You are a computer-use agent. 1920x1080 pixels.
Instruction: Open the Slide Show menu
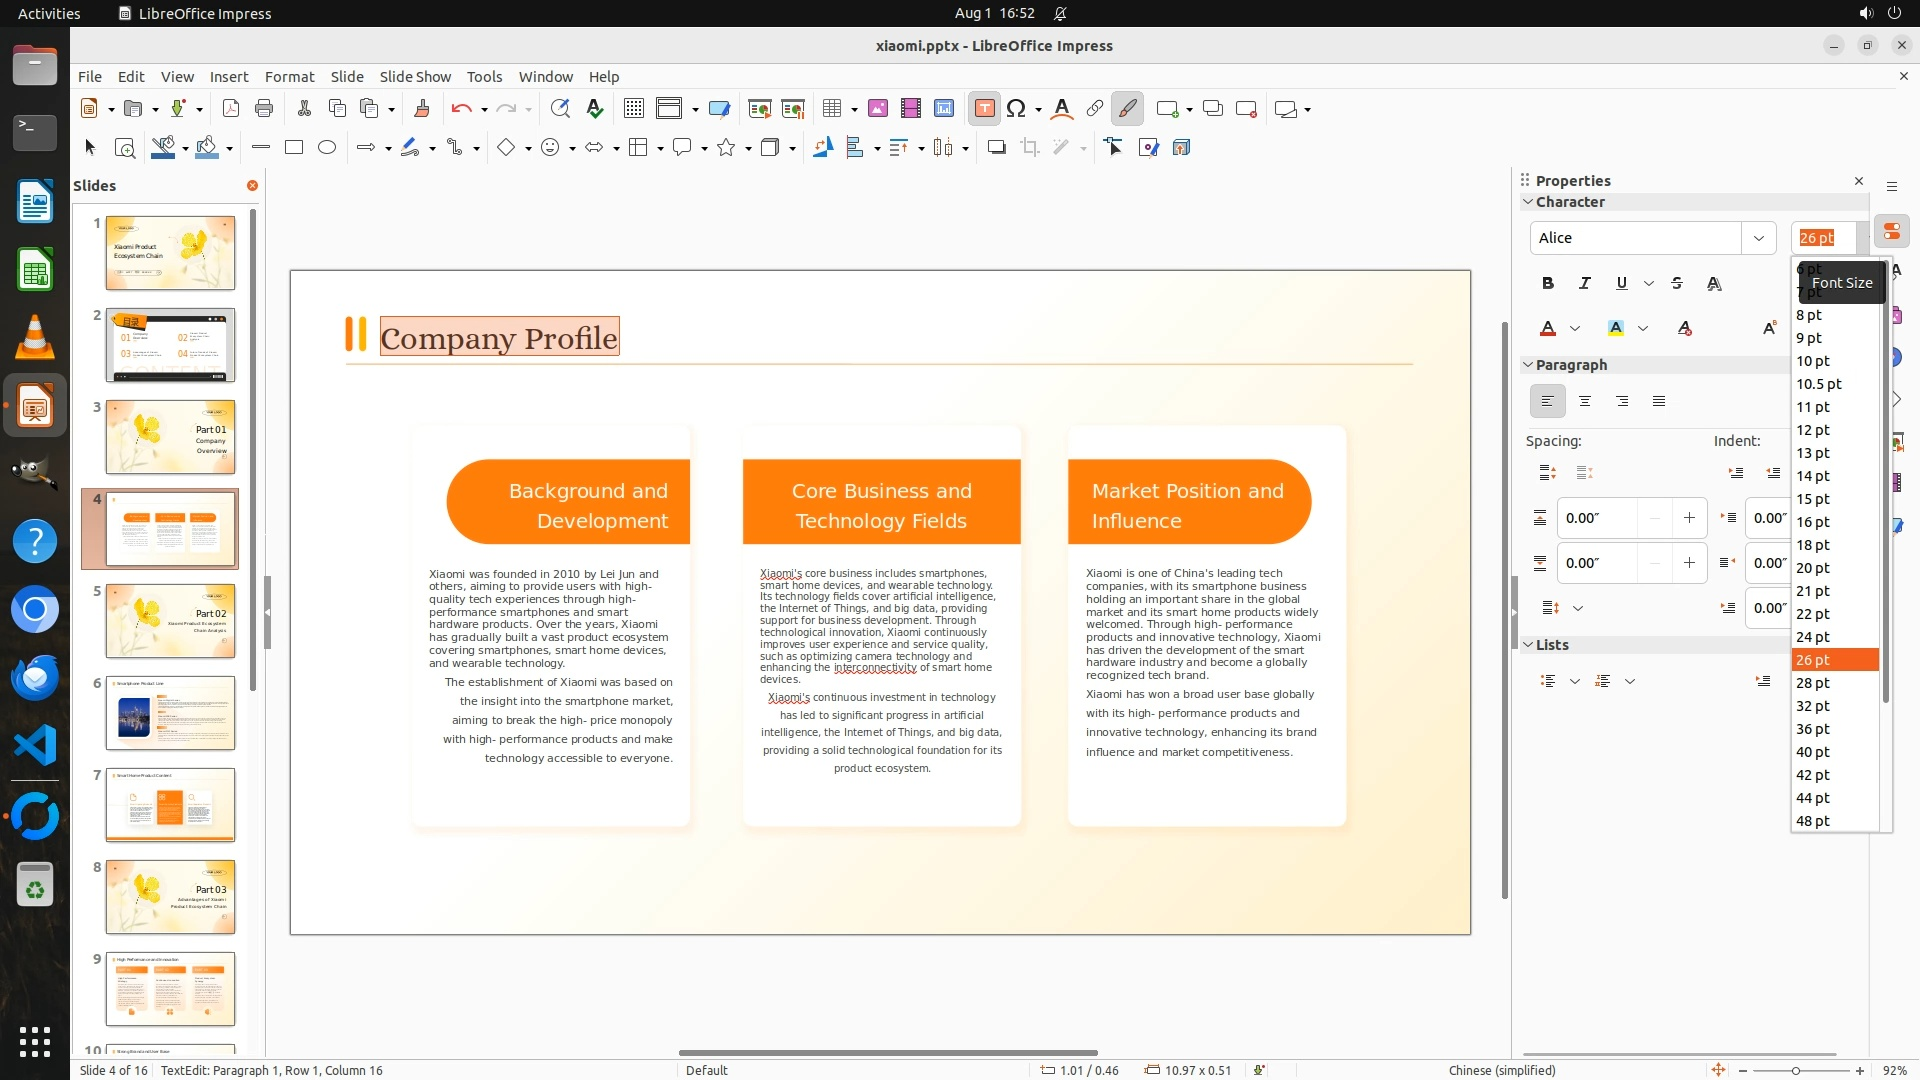pyautogui.click(x=415, y=77)
